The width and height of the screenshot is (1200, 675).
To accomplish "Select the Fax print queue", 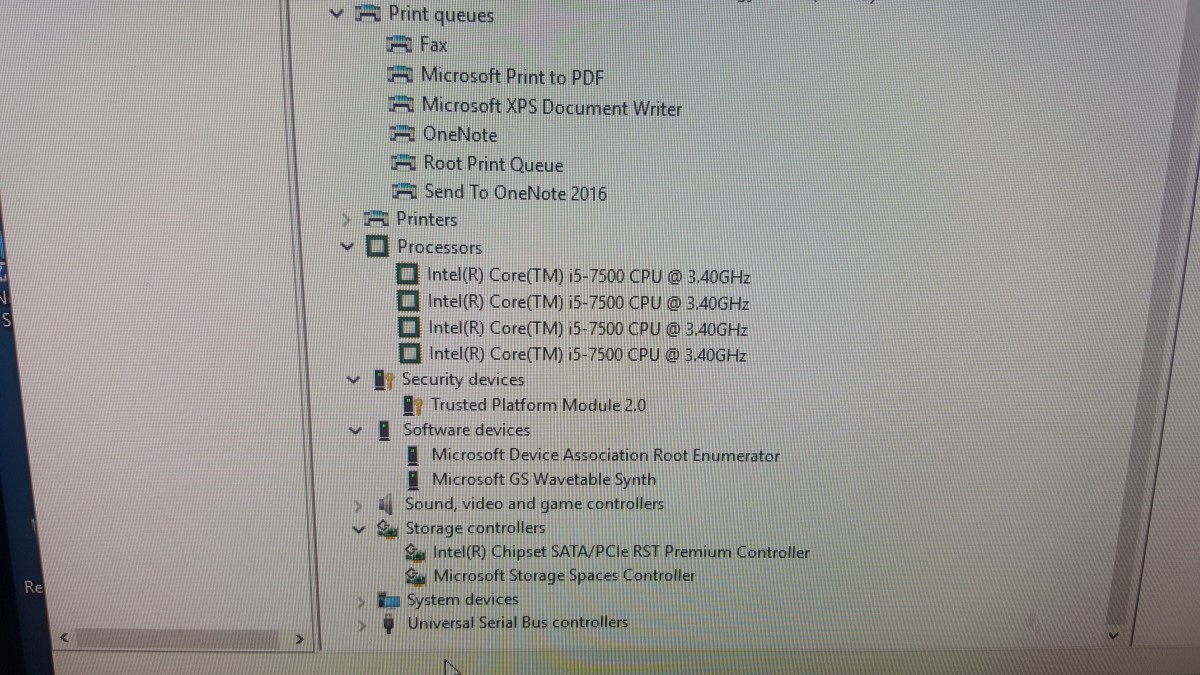I will pos(434,45).
